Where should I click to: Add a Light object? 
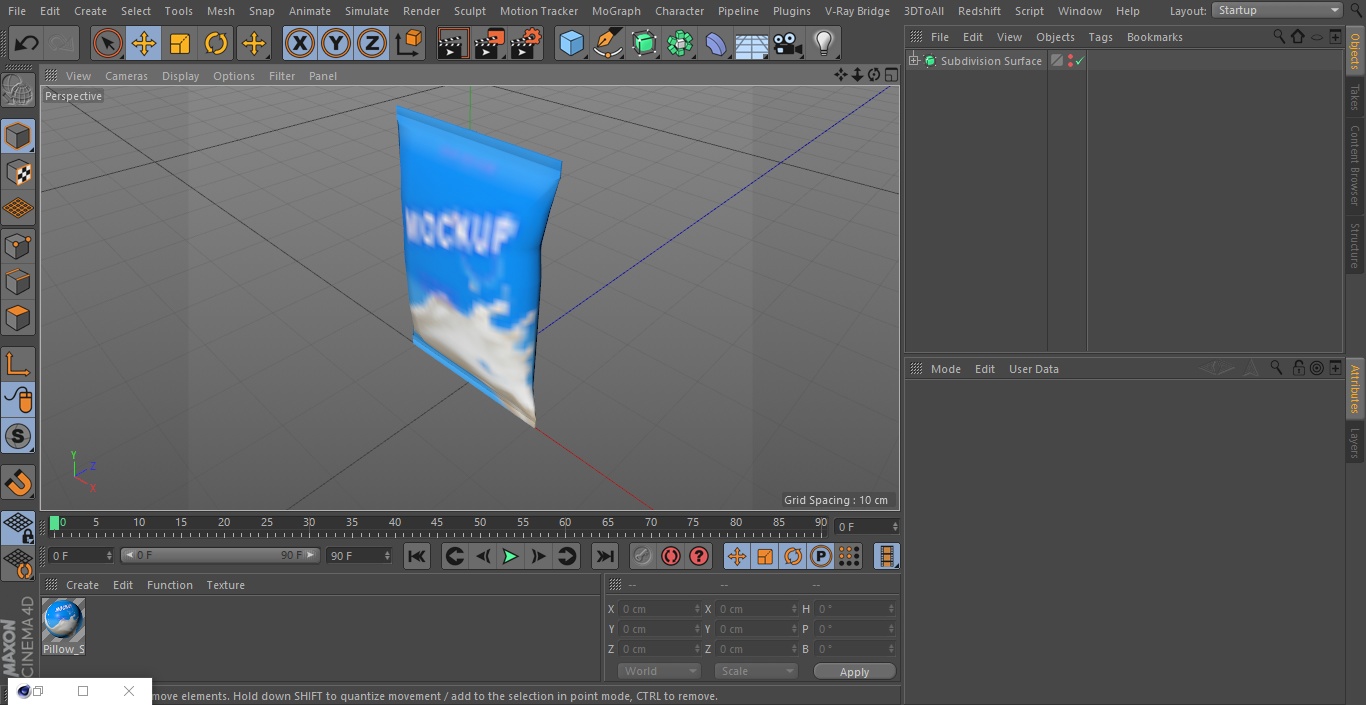pyautogui.click(x=823, y=43)
